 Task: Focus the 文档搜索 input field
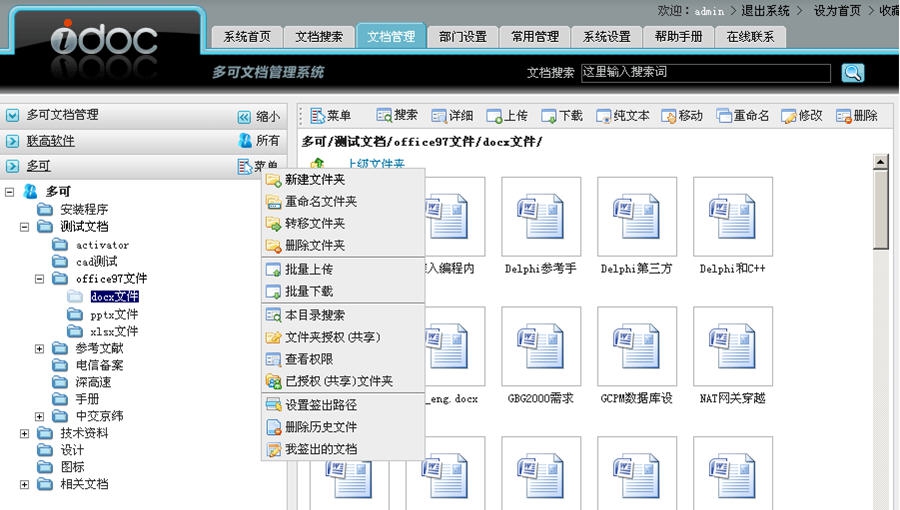[705, 73]
